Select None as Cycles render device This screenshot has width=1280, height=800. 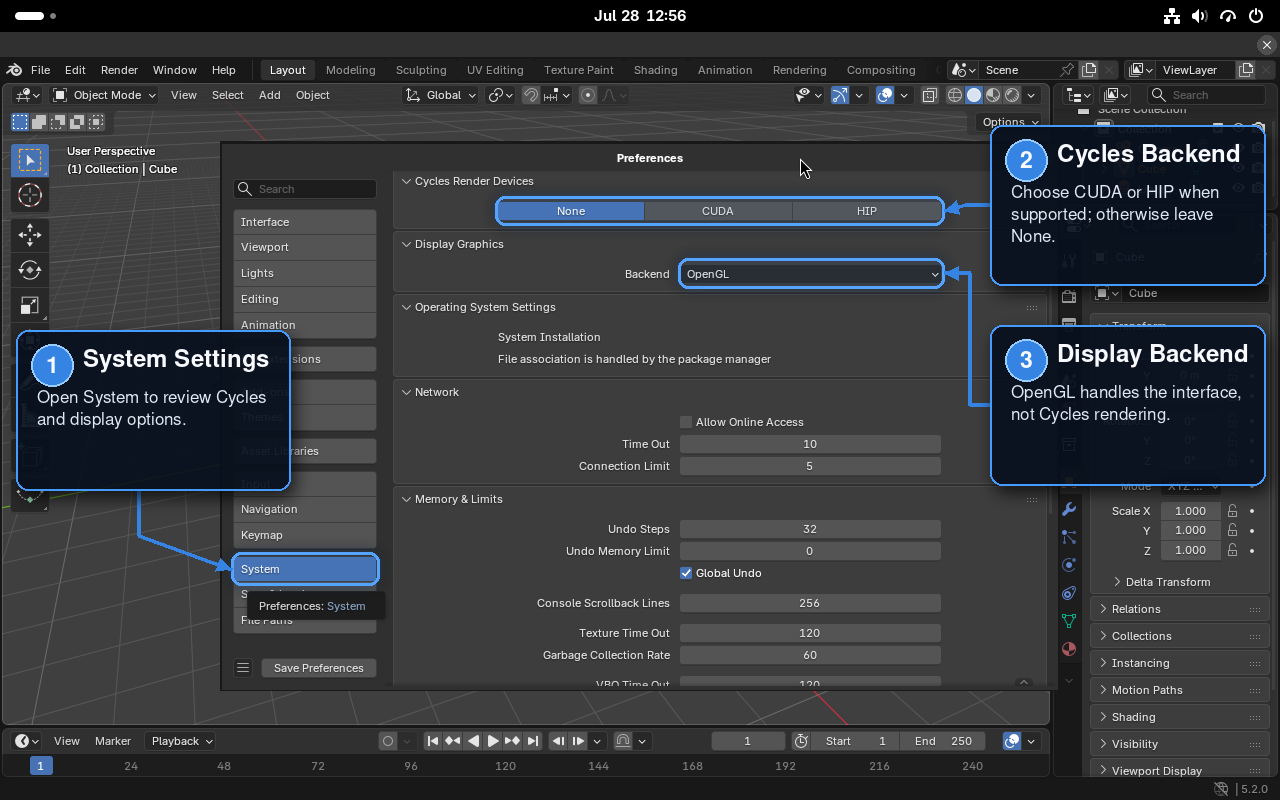click(571, 211)
